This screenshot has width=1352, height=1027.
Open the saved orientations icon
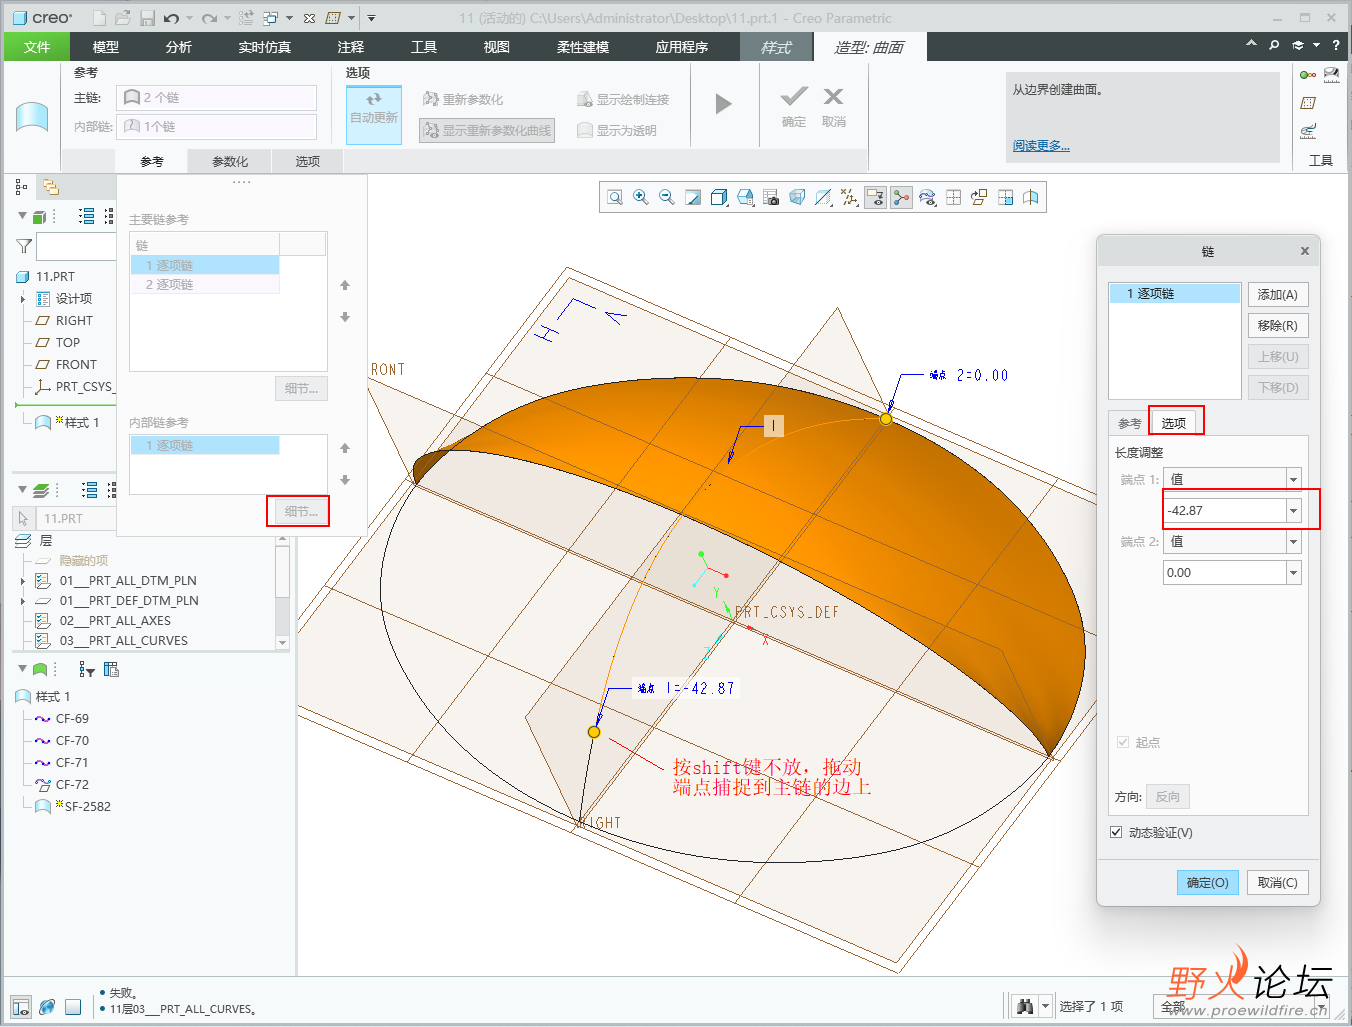(x=745, y=198)
